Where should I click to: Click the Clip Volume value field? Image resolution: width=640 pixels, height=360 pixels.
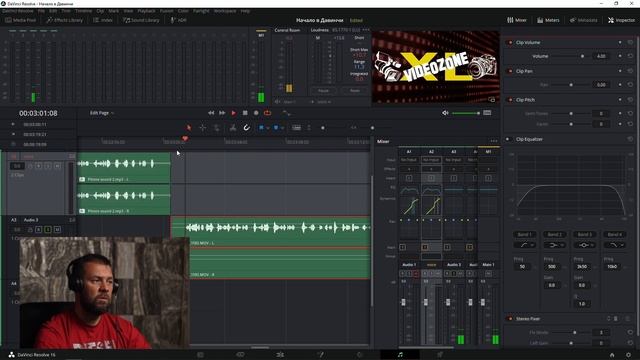tap(601, 56)
